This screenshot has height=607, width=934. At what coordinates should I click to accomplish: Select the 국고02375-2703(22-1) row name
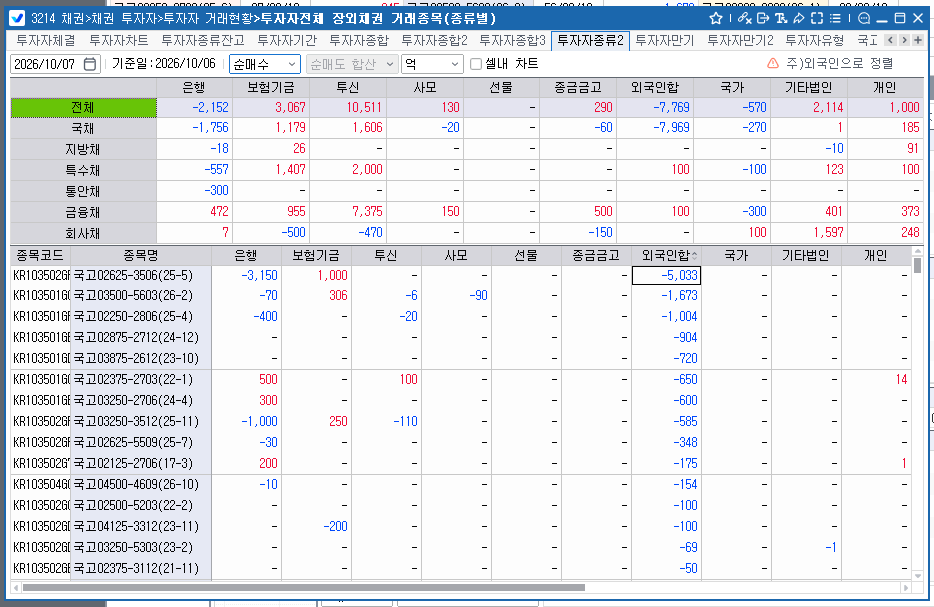pos(141,379)
